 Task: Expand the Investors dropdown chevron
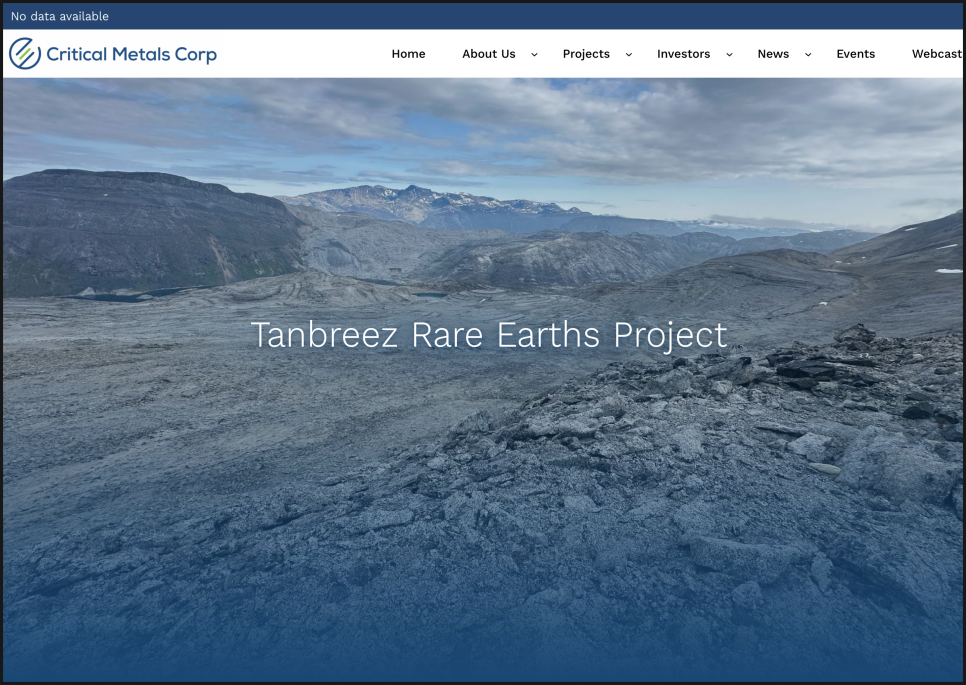tap(729, 55)
